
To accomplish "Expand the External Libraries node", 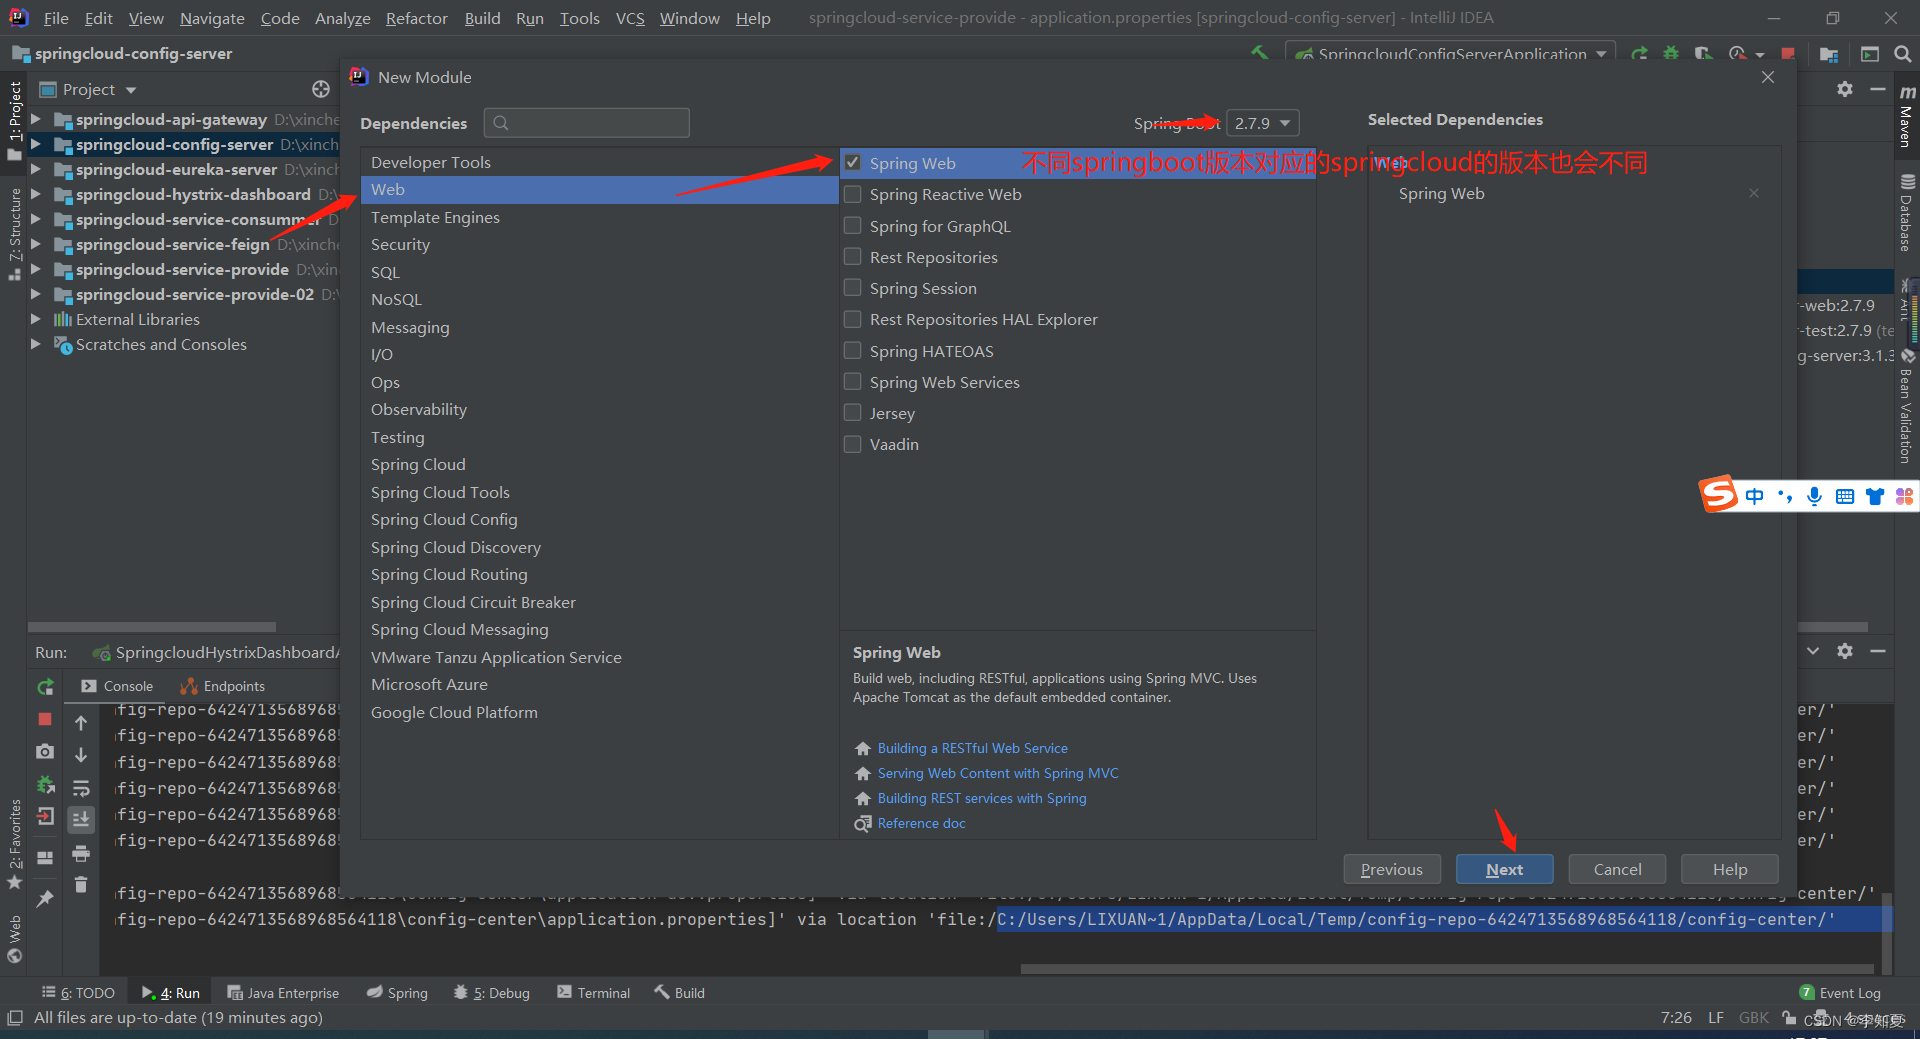I will coord(36,319).
